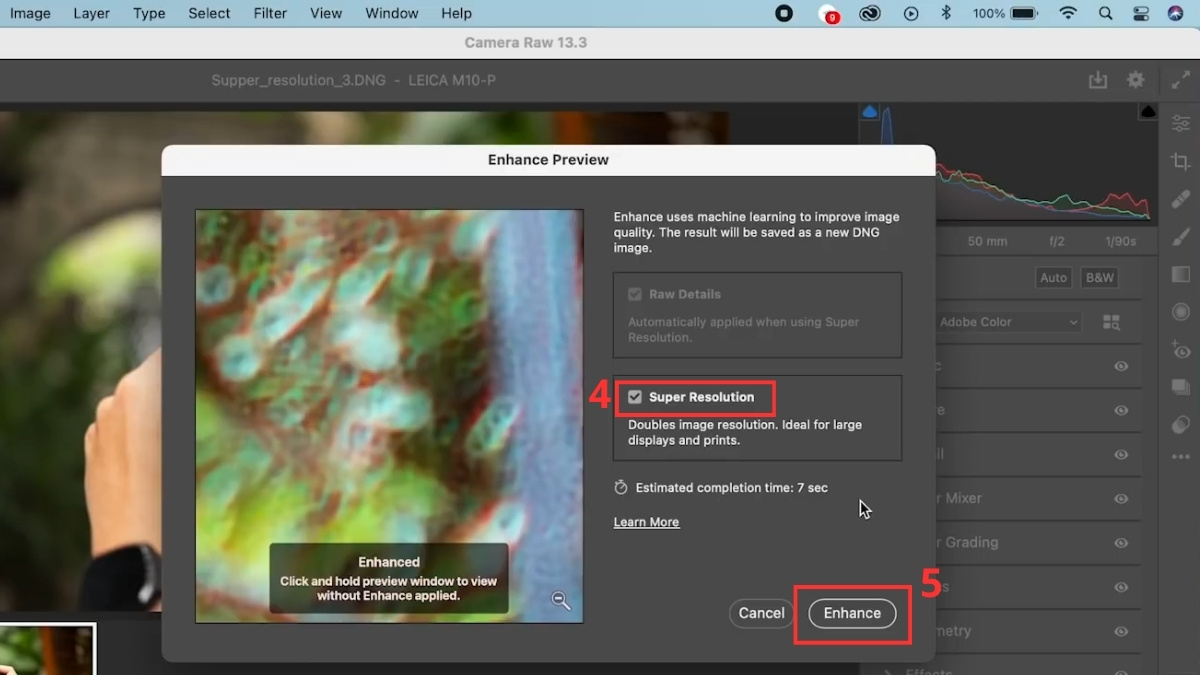Open the Layer menu
1200x675 pixels.
click(x=92, y=14)
